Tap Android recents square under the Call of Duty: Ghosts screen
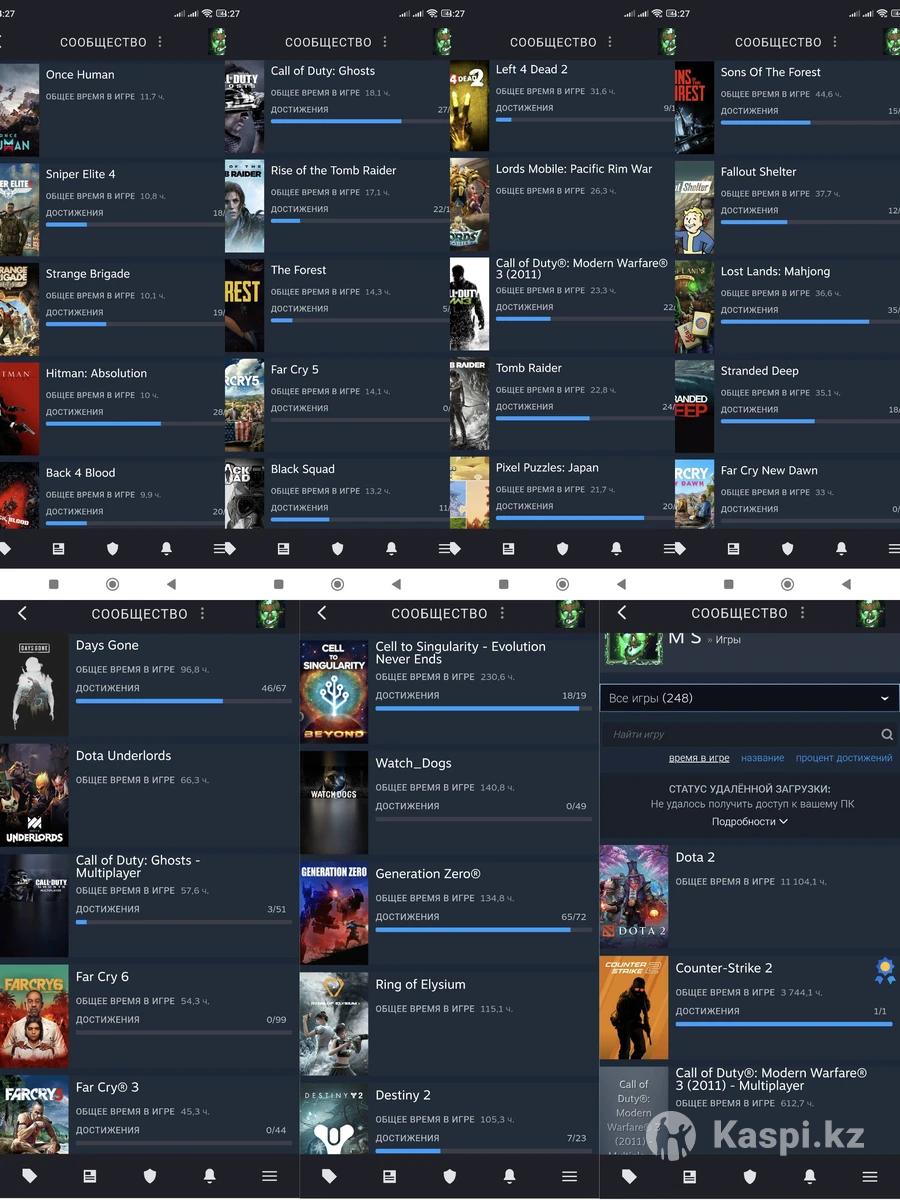This screenshot has width=900, height=1200. [278, 584]
